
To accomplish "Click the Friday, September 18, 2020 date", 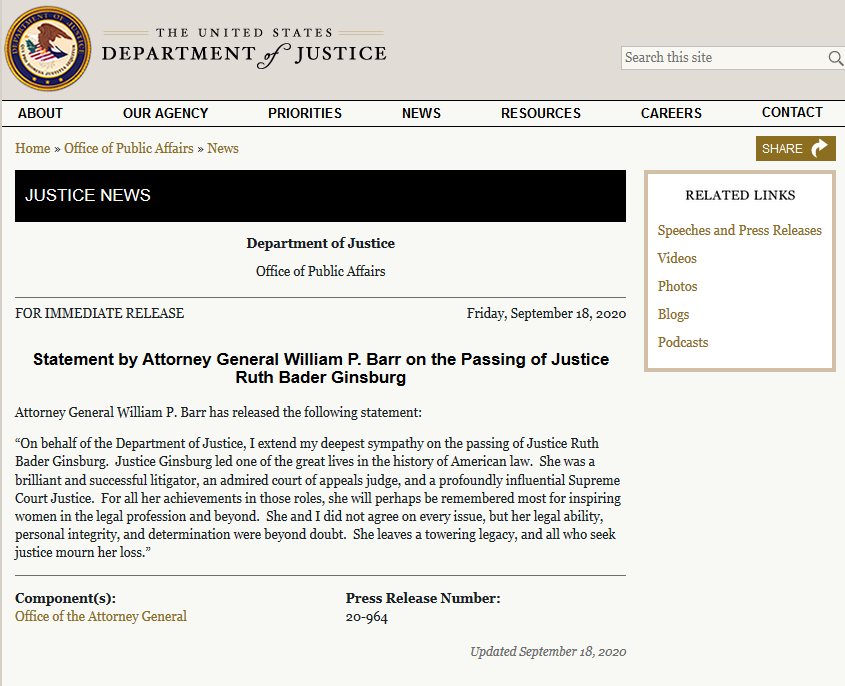I will pos(546,313).
